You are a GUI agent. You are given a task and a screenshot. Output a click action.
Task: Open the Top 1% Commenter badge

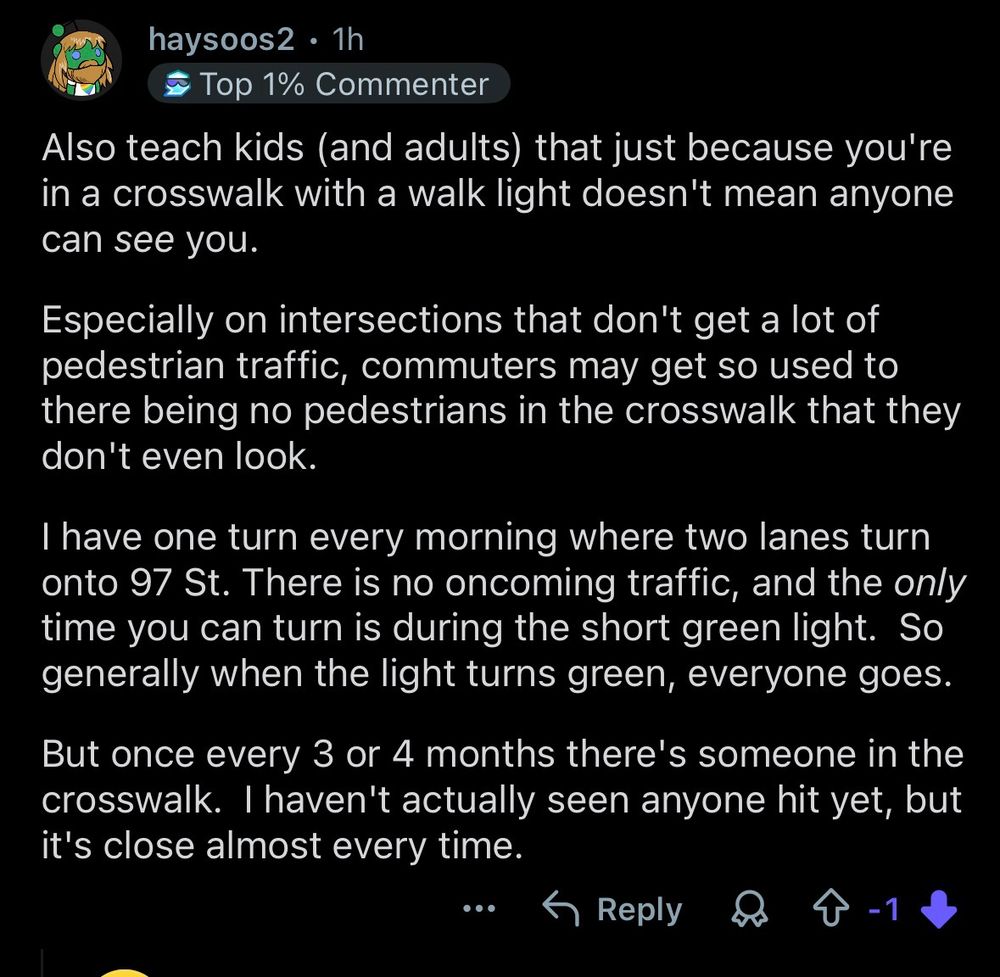[328, 84]
